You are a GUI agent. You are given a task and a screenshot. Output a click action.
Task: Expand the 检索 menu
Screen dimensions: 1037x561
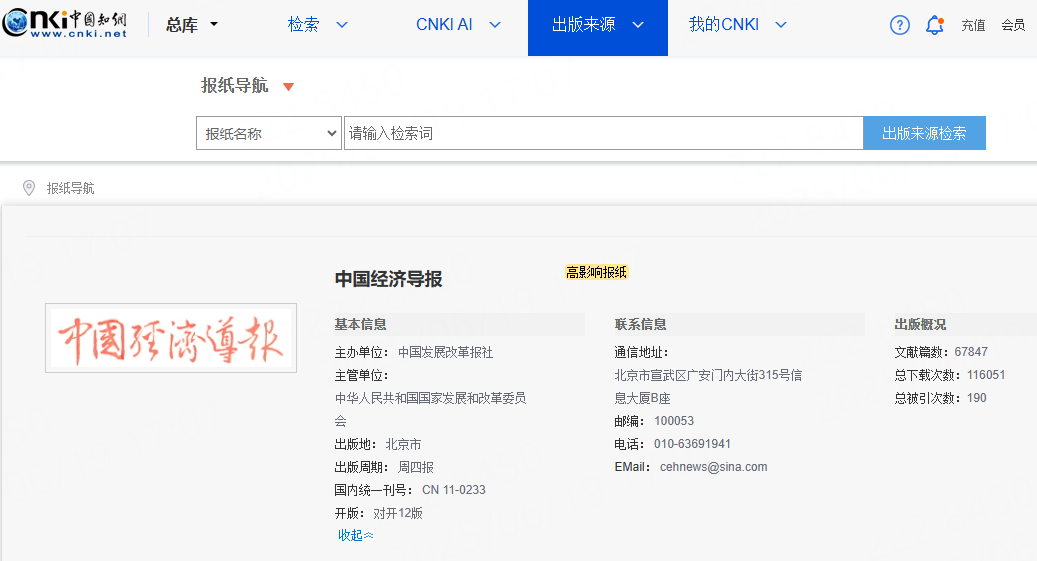pyautogui.click(x=317, y=25)
